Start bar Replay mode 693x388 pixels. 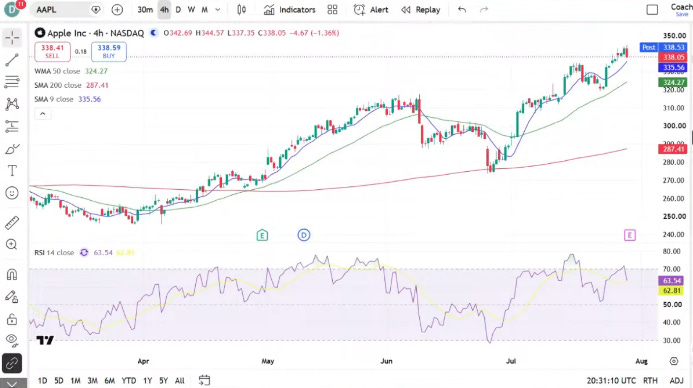tap(420, 10)
